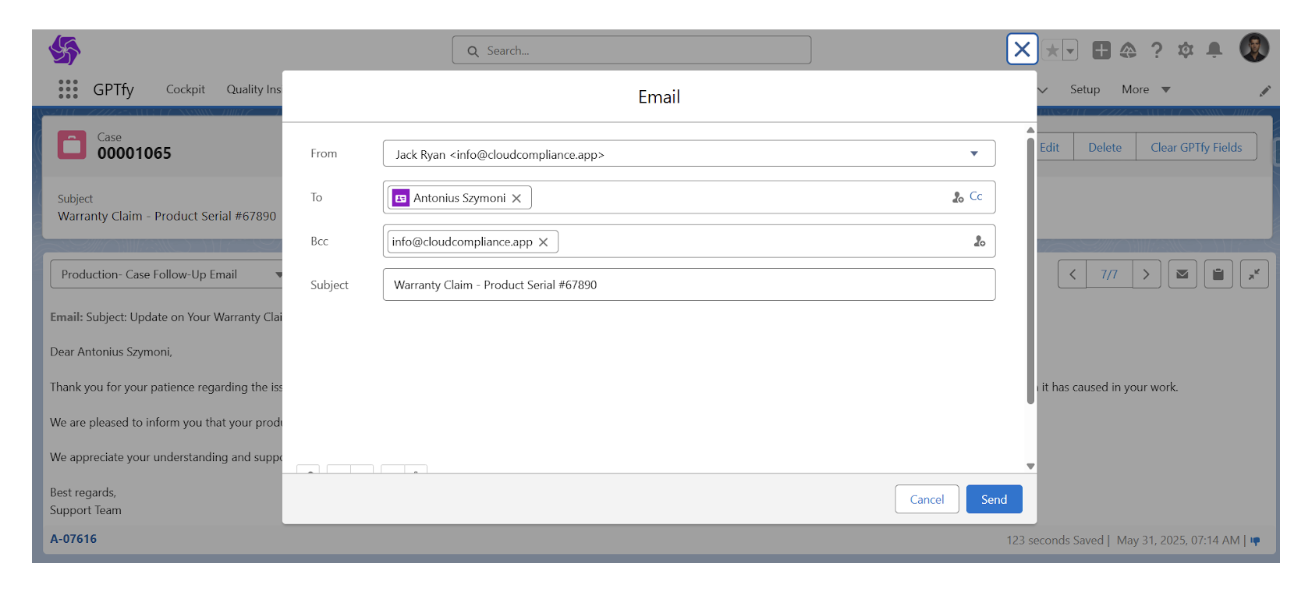Screen dimensions: 1306x614
Task: Remove Antonius Szymoni from the To field
Action: (516, 198)
